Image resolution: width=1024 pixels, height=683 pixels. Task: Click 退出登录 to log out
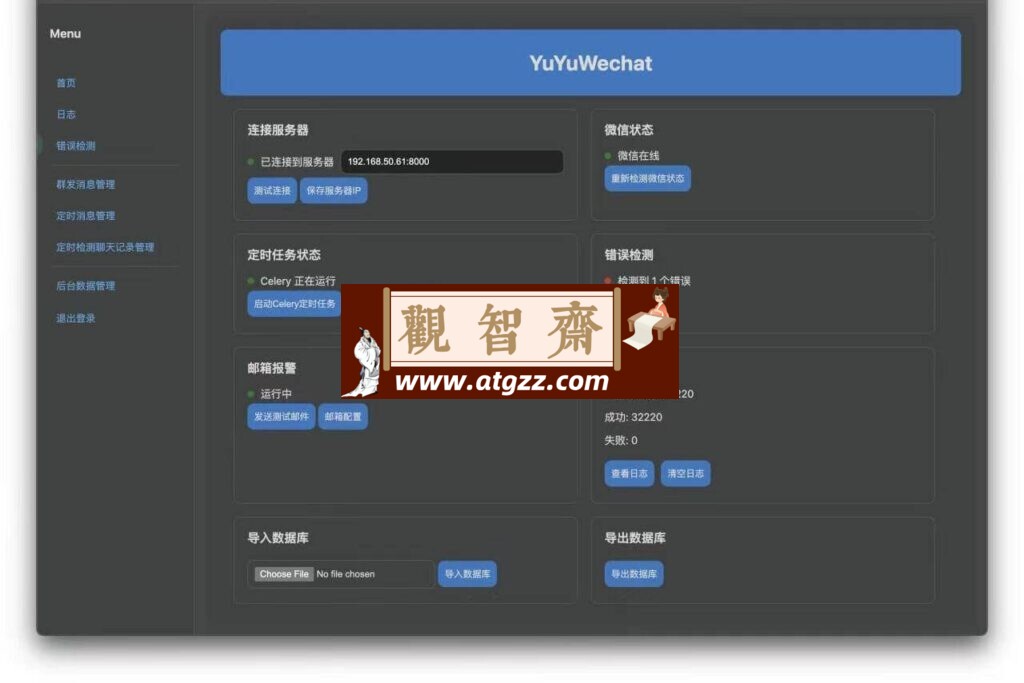click(76, 318)
